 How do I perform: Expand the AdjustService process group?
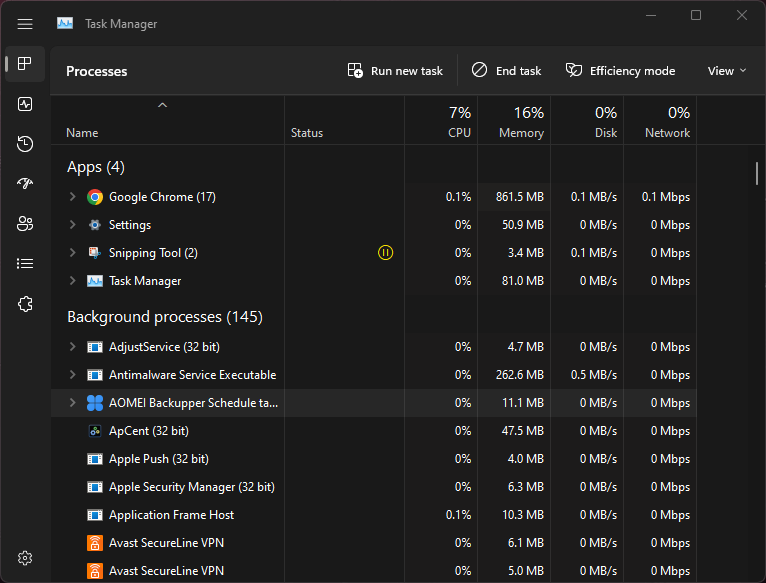tap(72, 346)
